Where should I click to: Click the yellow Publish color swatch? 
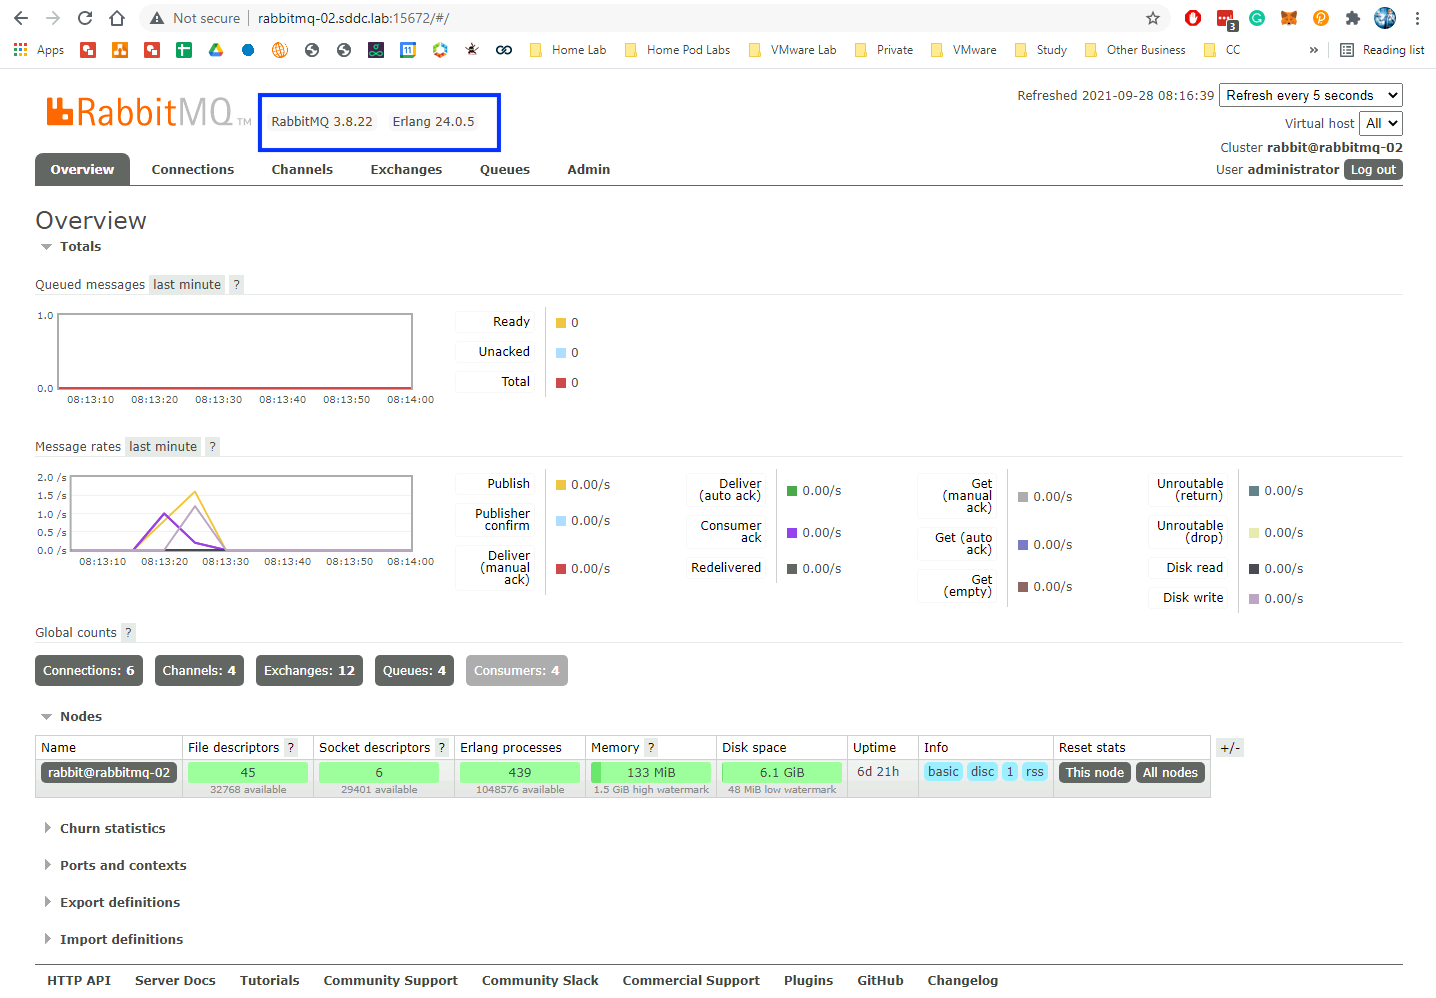pos(561,485)
